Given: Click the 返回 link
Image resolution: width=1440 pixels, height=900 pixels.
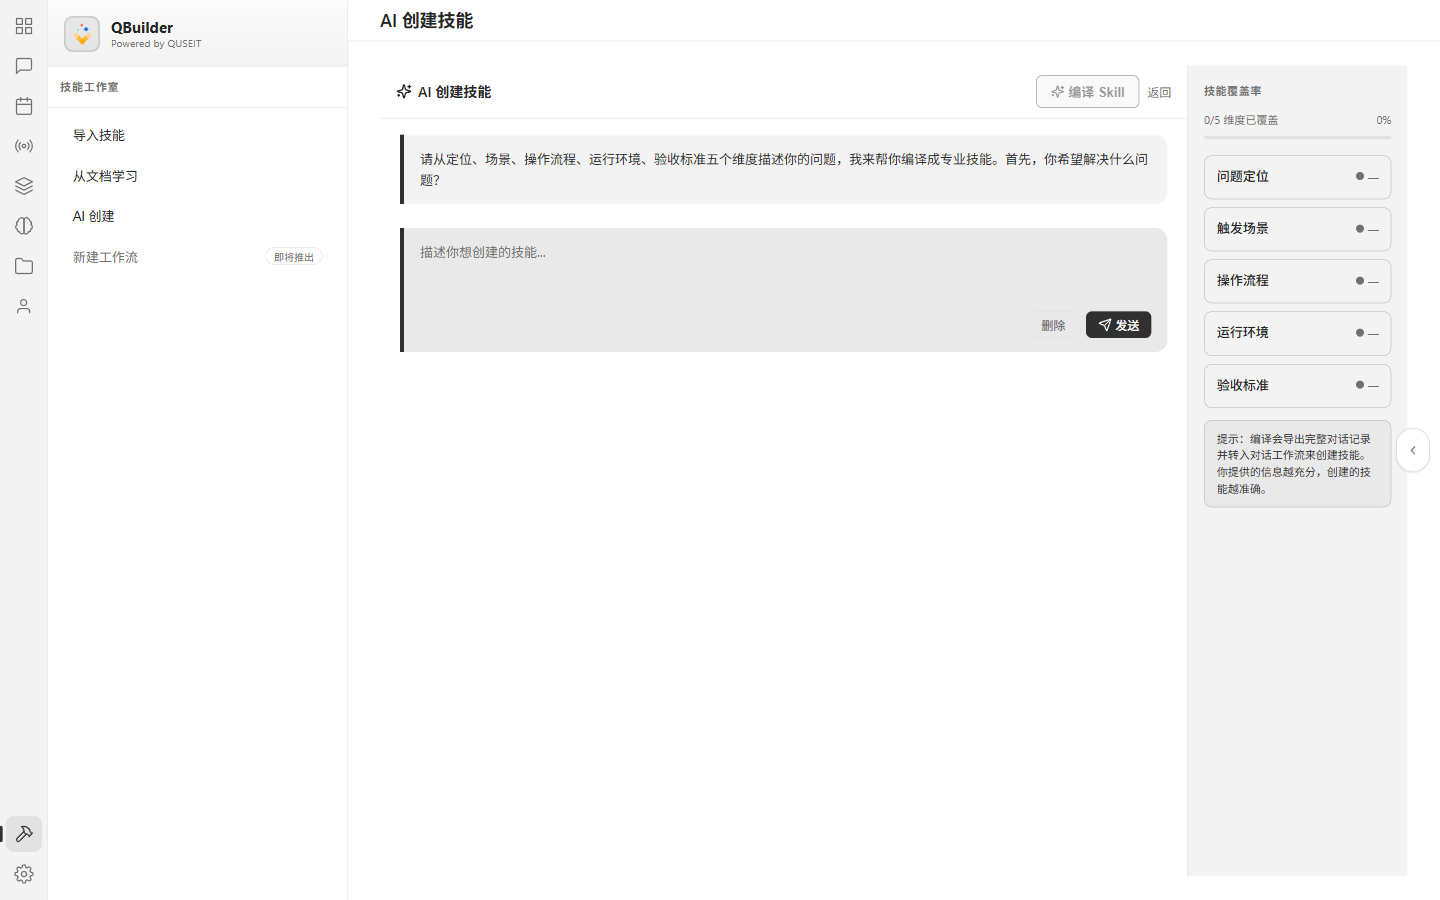Looking at the screenshot, I should [x=1159, y=92].
